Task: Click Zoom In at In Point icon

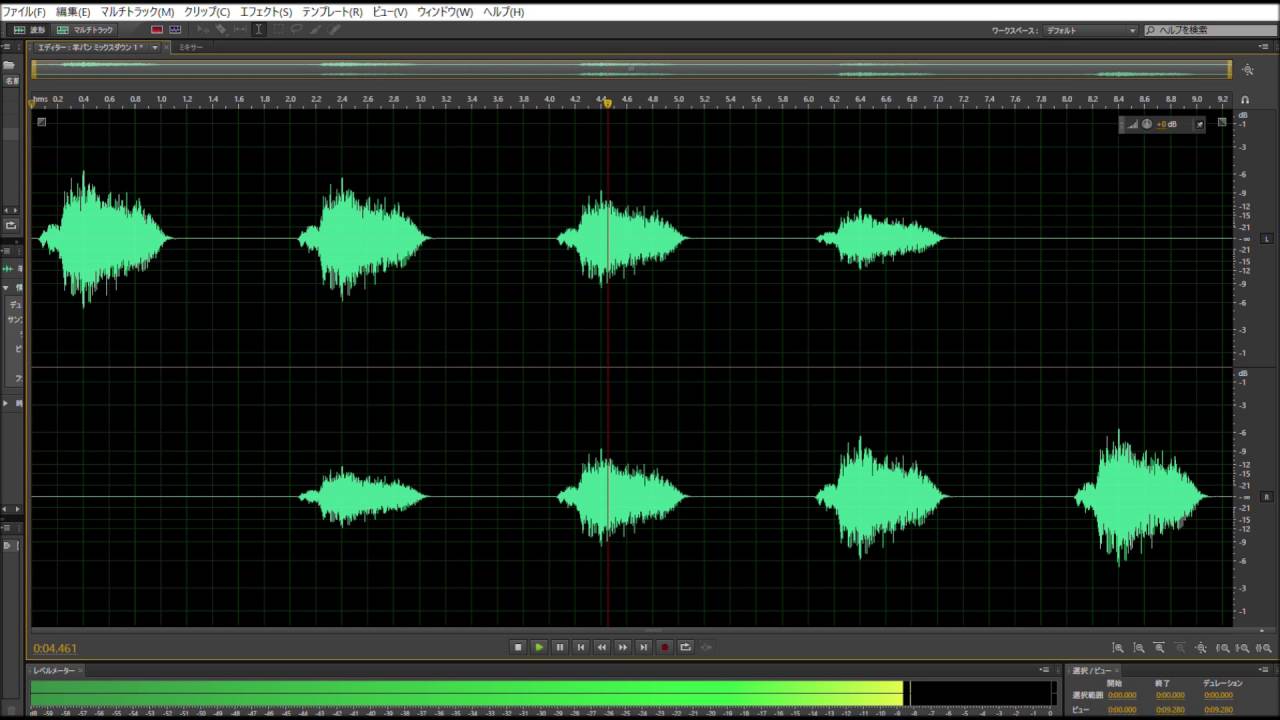Action: coord(1223,648)
